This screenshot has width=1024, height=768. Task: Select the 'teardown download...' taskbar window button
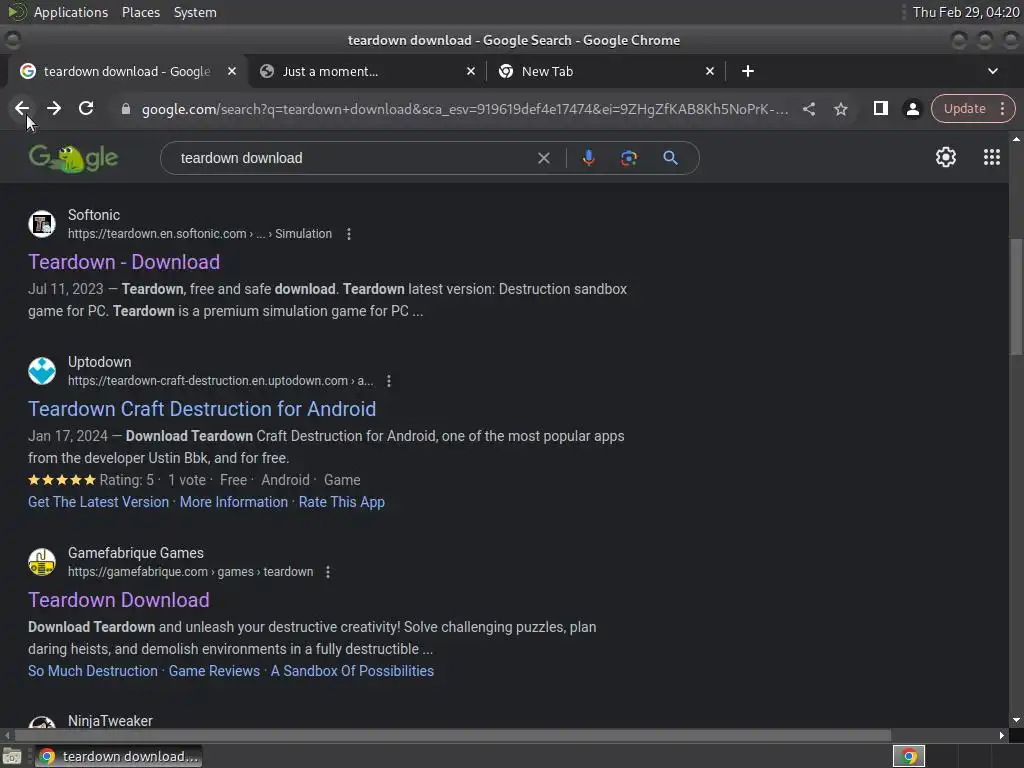click(118, 756)
